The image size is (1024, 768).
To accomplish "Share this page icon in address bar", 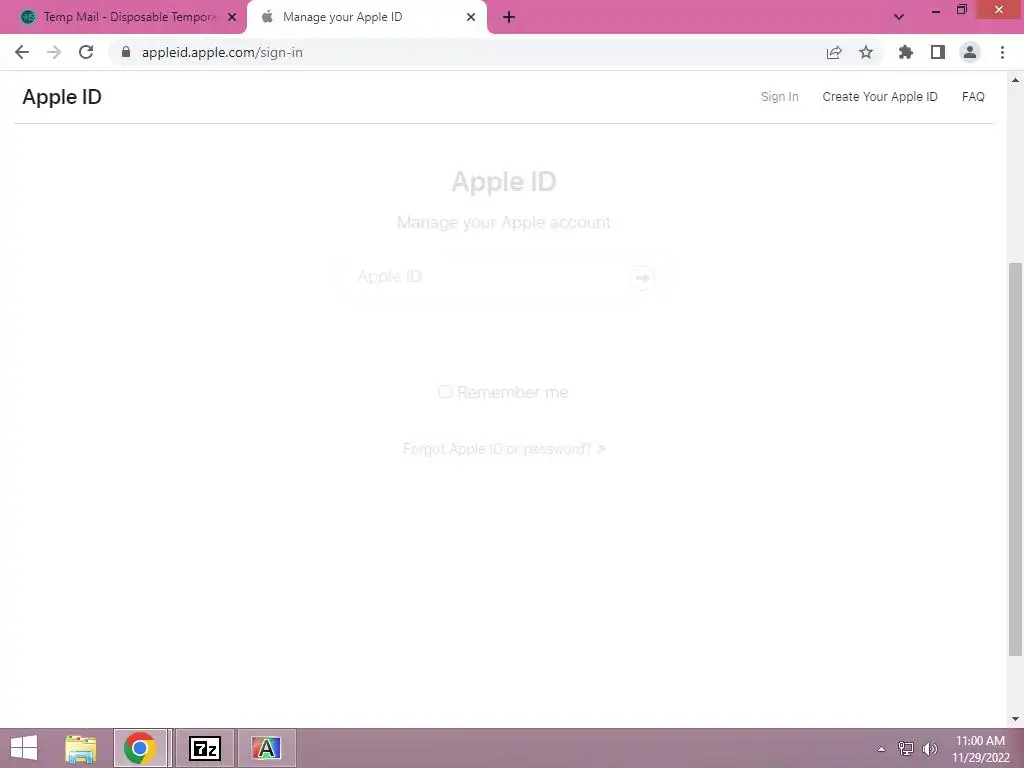I will 834,52.
